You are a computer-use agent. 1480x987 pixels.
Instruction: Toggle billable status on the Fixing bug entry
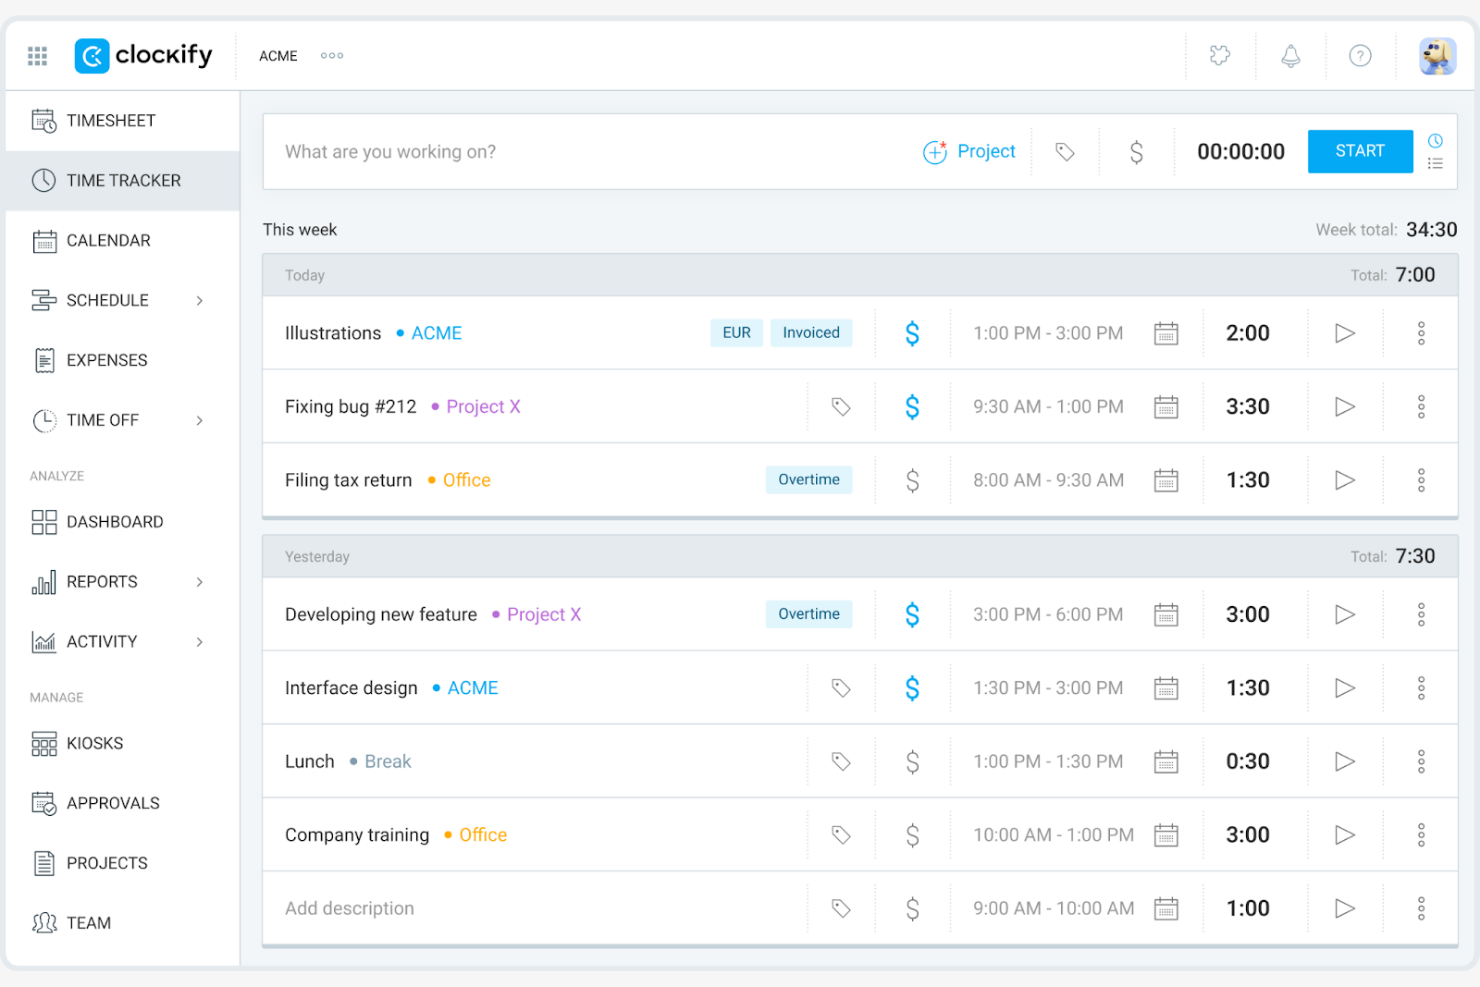click(x=912, y=406)
